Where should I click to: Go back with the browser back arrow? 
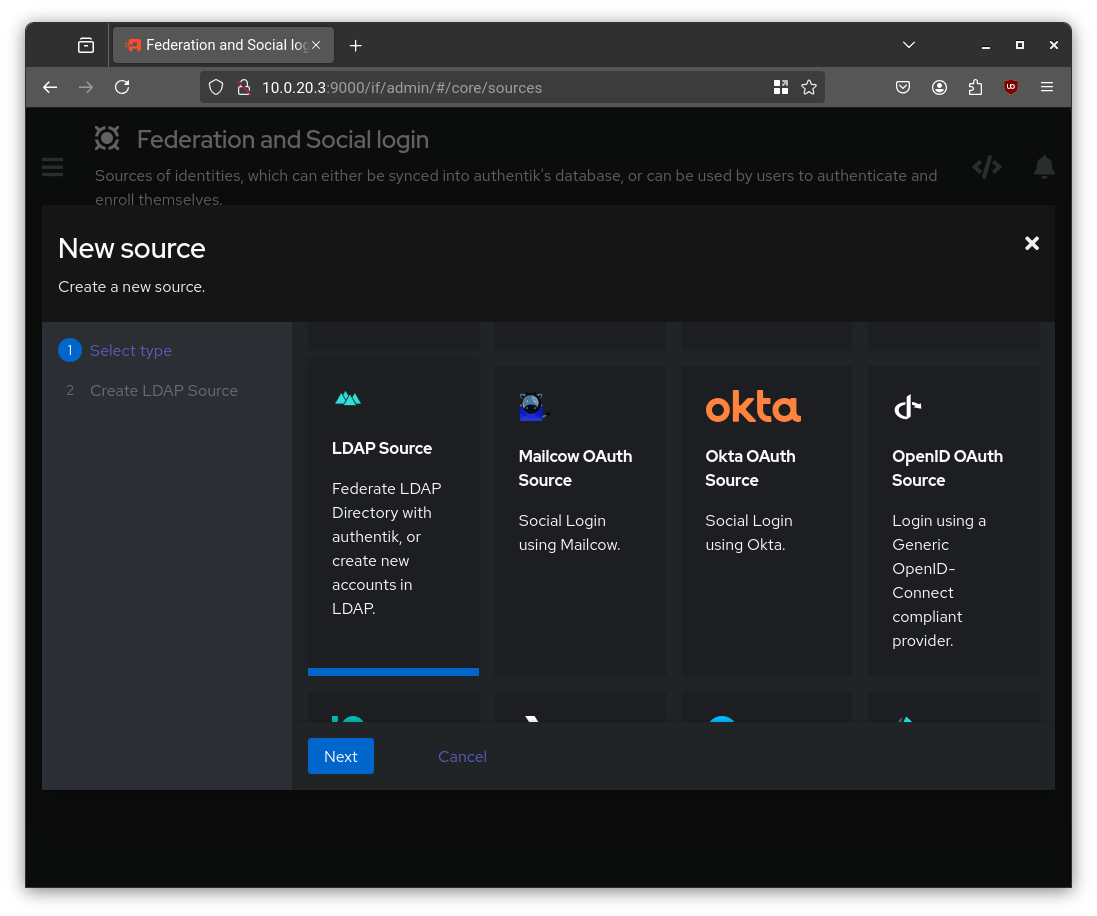point(50,87)
